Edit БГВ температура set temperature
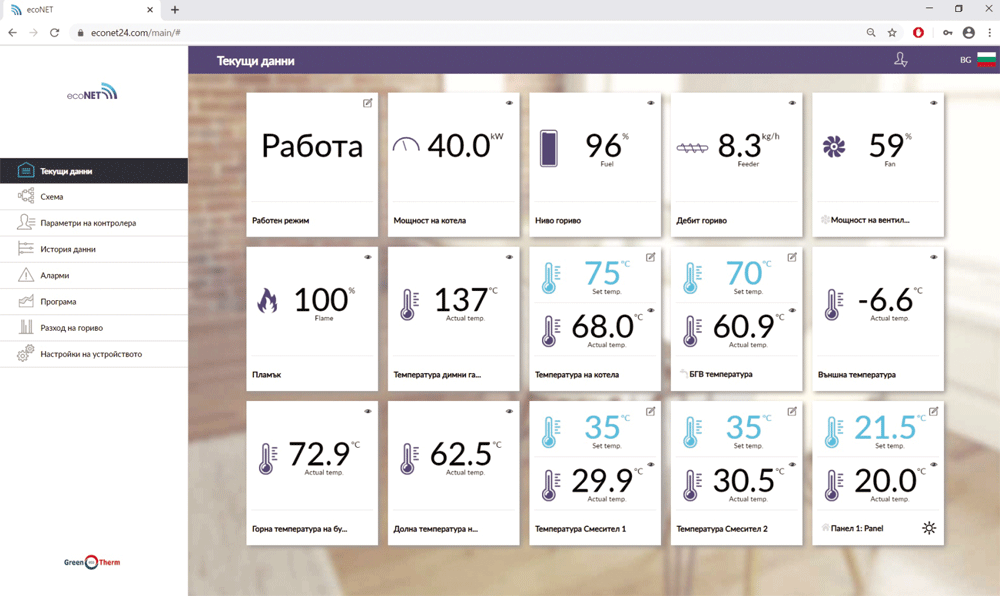This screenshot has width=1000, height=596. tap(793, 256)
